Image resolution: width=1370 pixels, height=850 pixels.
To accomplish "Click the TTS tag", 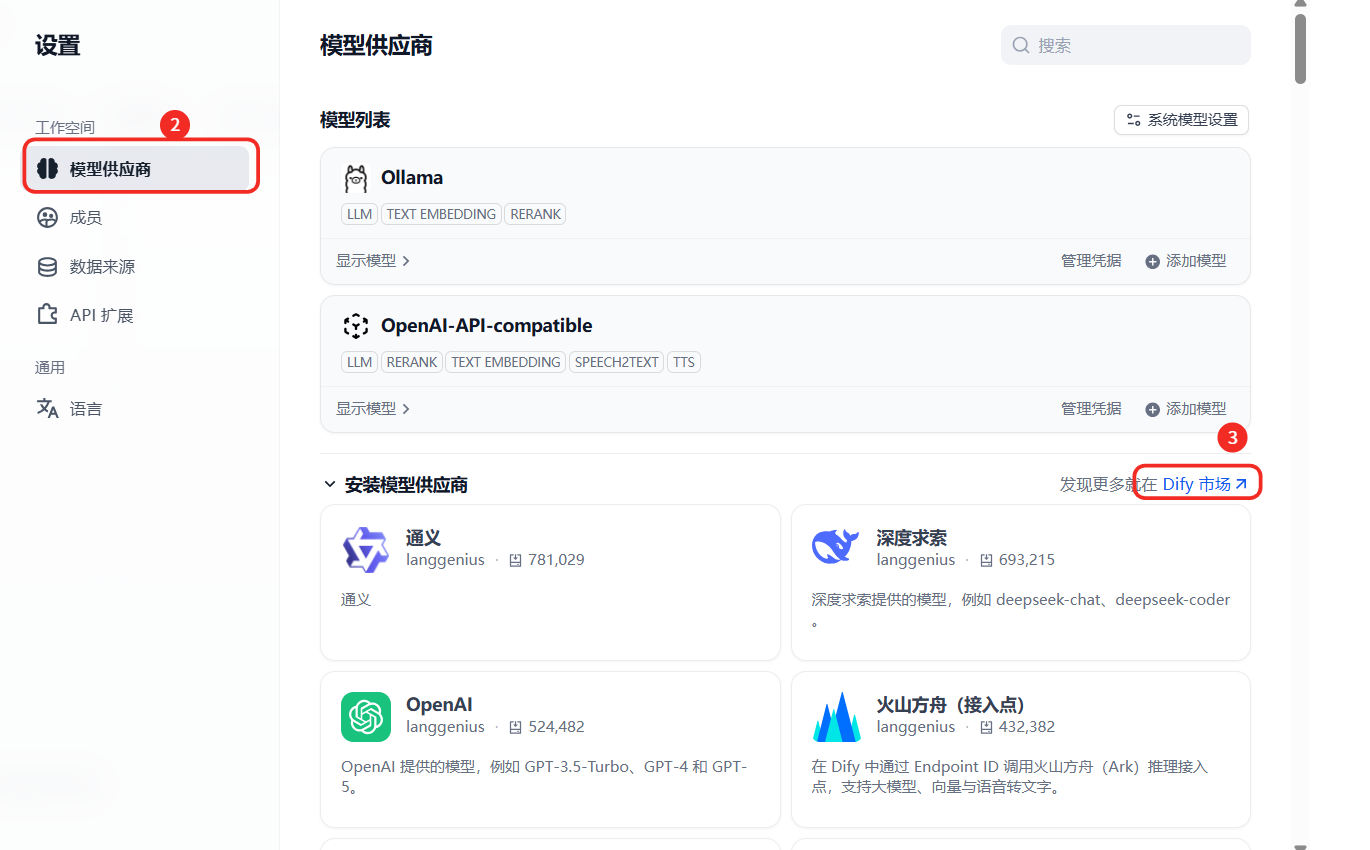I will tap(684, 362).
